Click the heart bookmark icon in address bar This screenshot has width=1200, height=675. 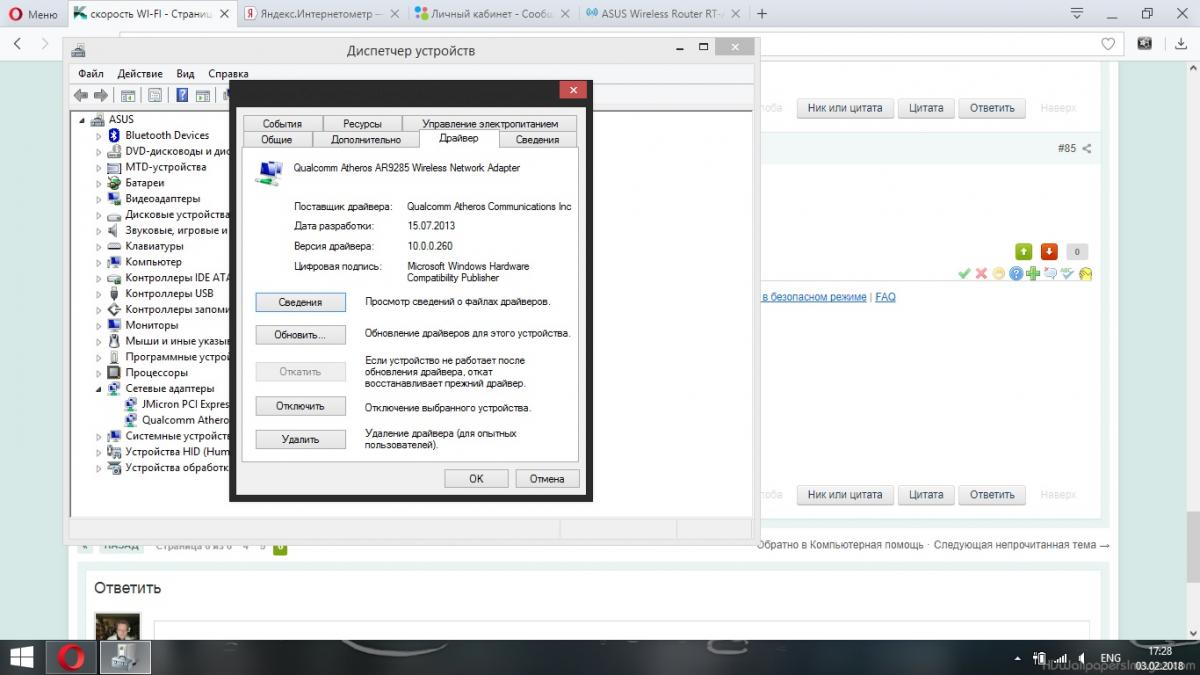[1108, 44]
